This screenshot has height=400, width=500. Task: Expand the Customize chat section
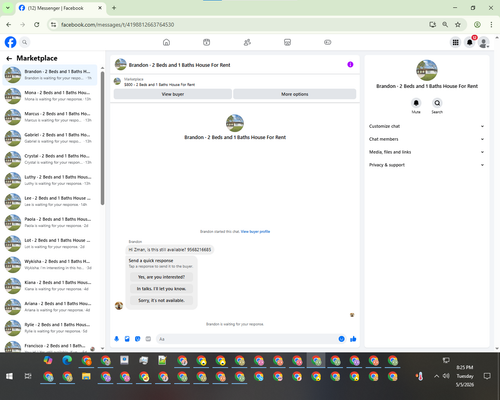tap(426, 126)
